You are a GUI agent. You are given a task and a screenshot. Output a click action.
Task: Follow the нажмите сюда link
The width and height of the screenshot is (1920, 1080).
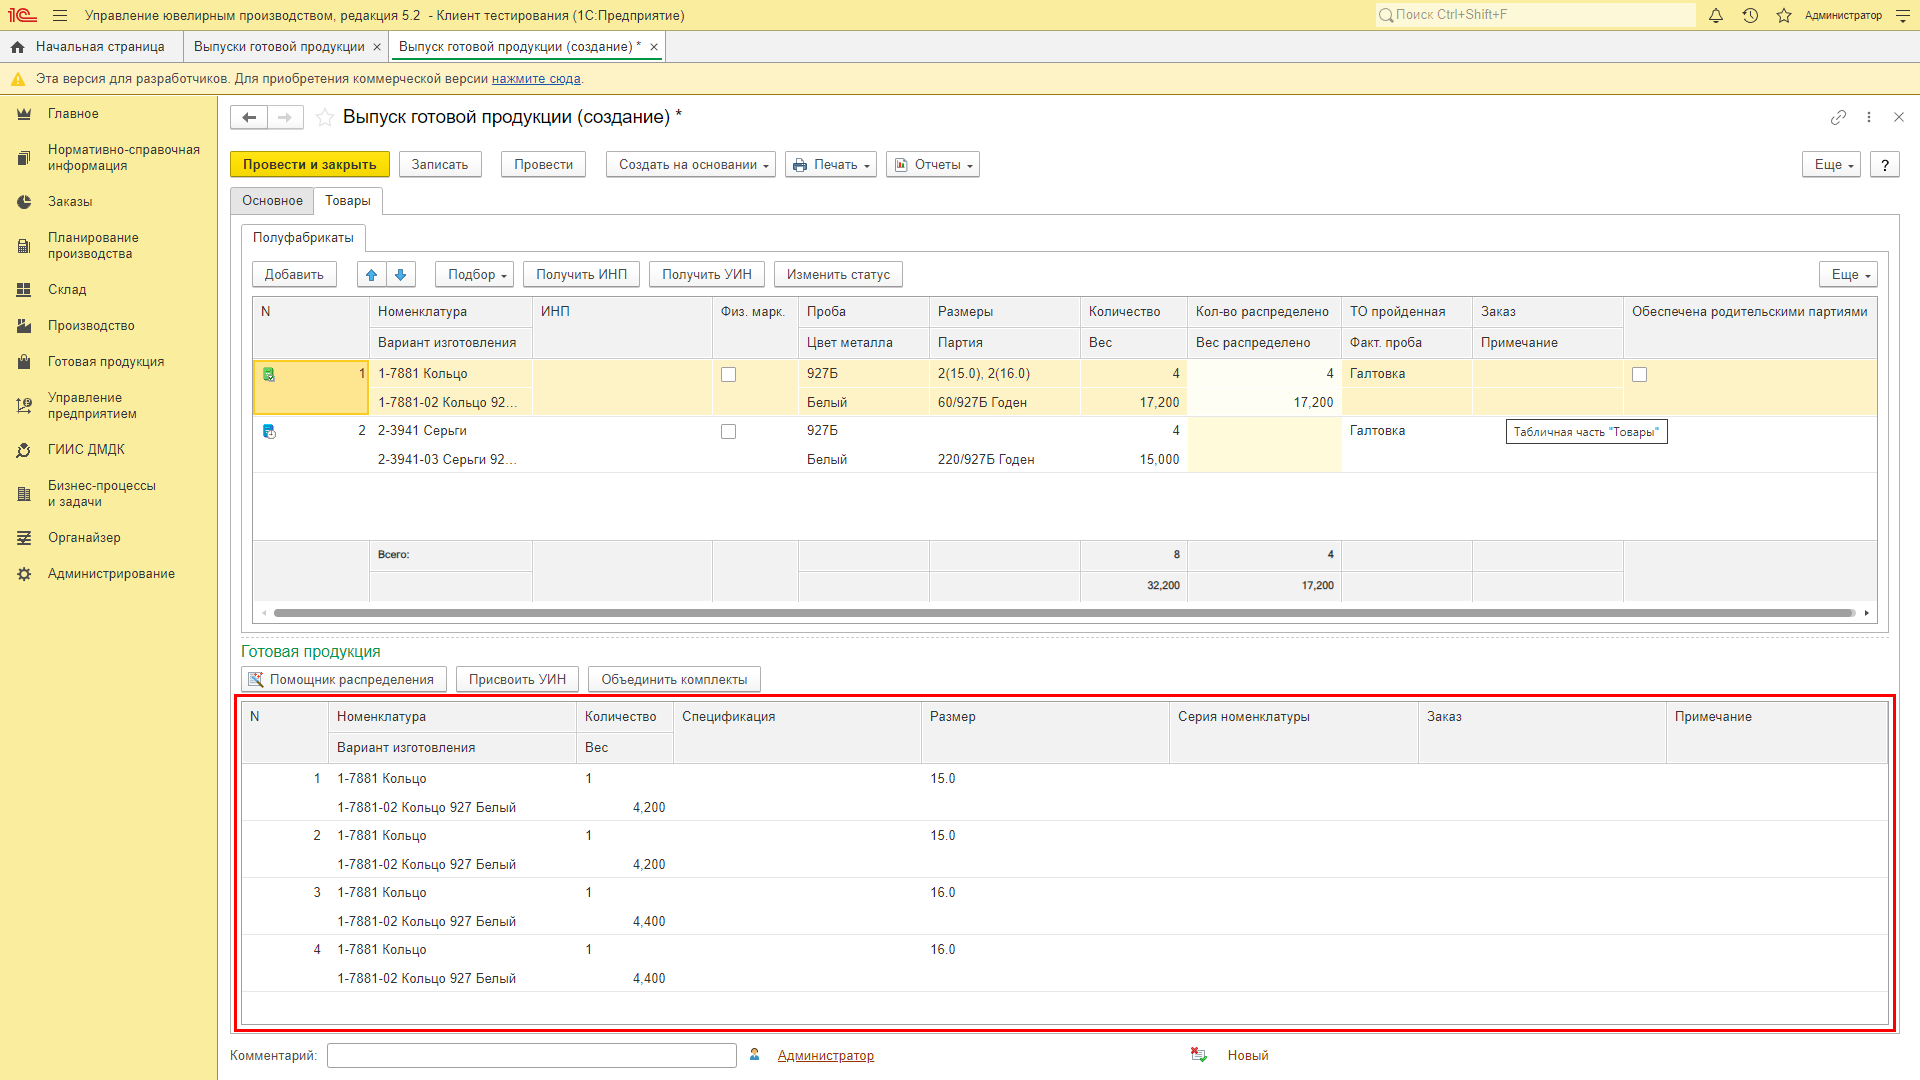coord(536,79)
